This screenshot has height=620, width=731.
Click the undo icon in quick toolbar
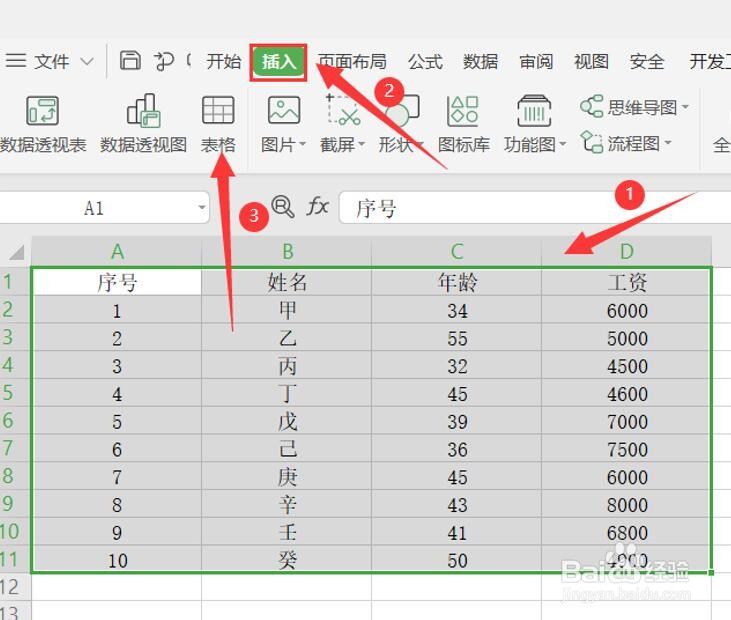point(164,61)
